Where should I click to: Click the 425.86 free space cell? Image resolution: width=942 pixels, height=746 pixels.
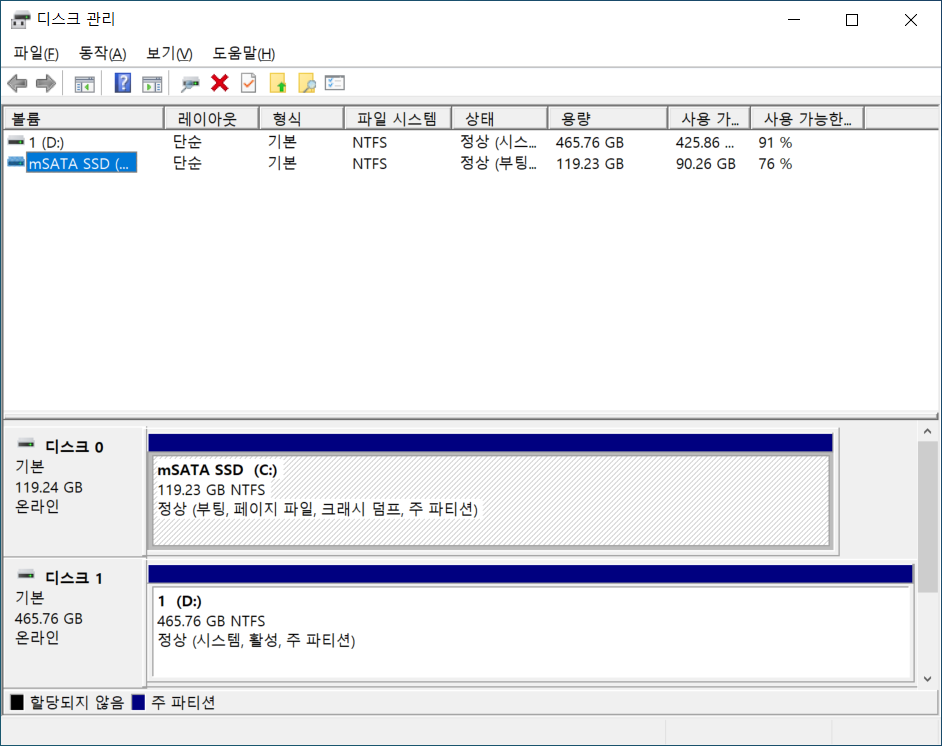704,143
